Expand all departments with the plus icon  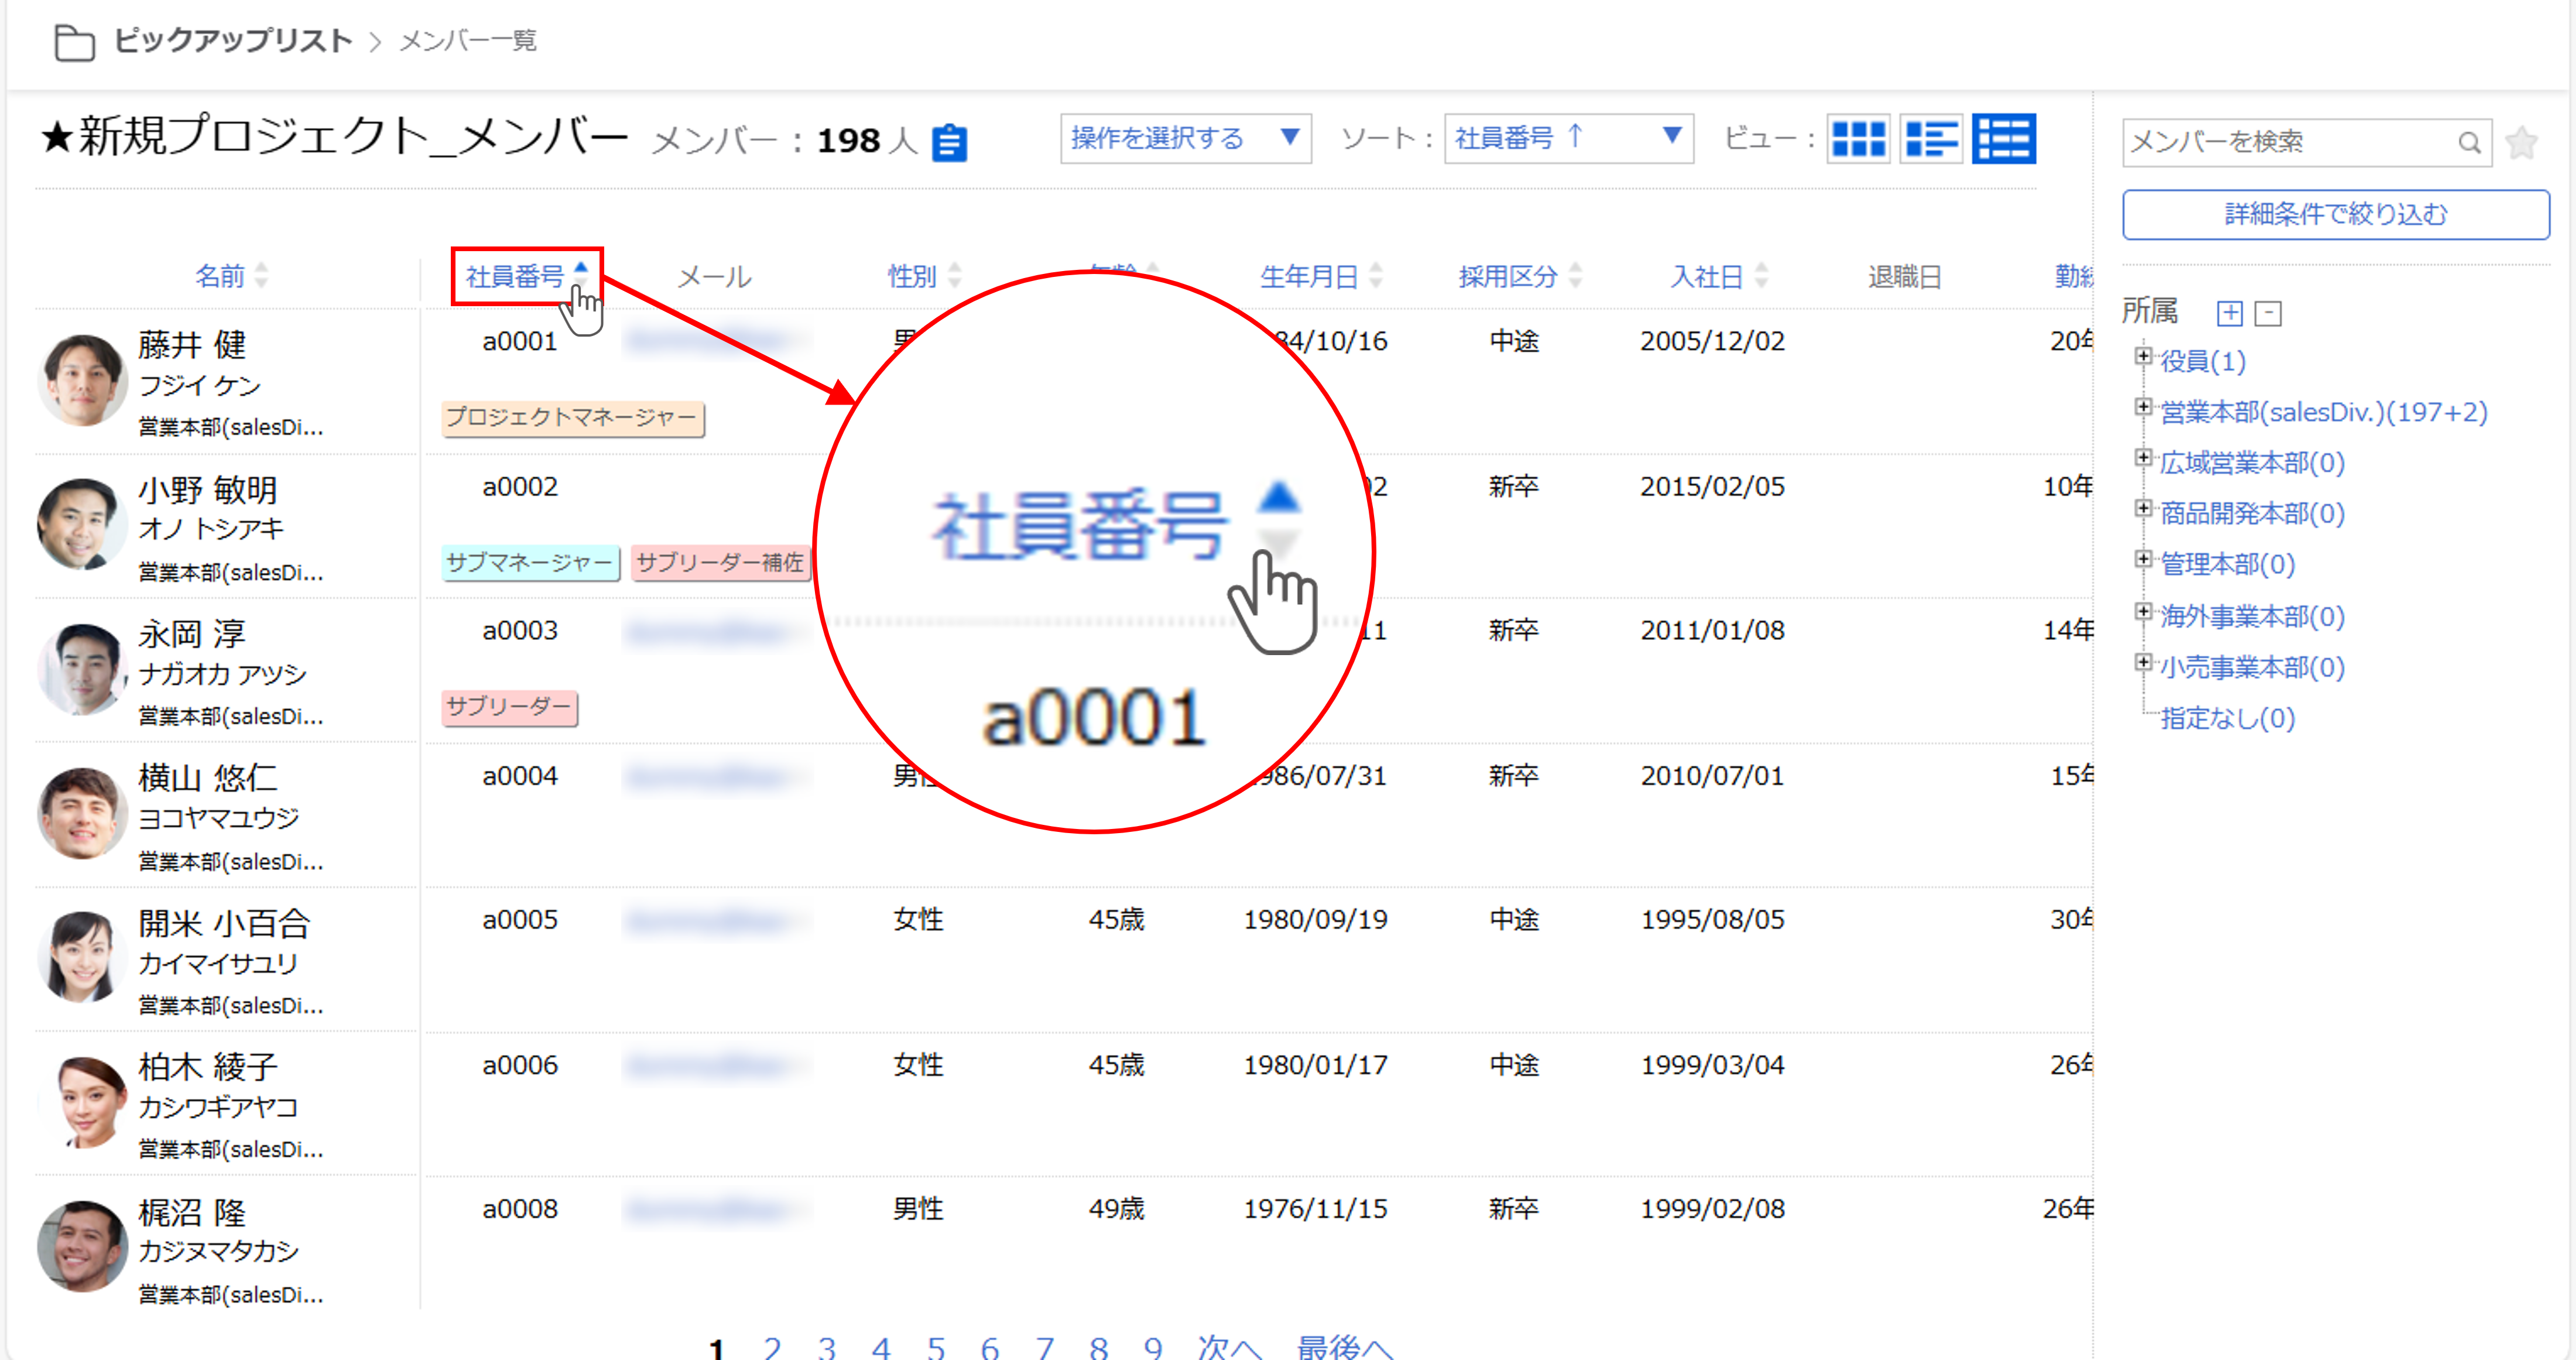tap(2229, 314)
